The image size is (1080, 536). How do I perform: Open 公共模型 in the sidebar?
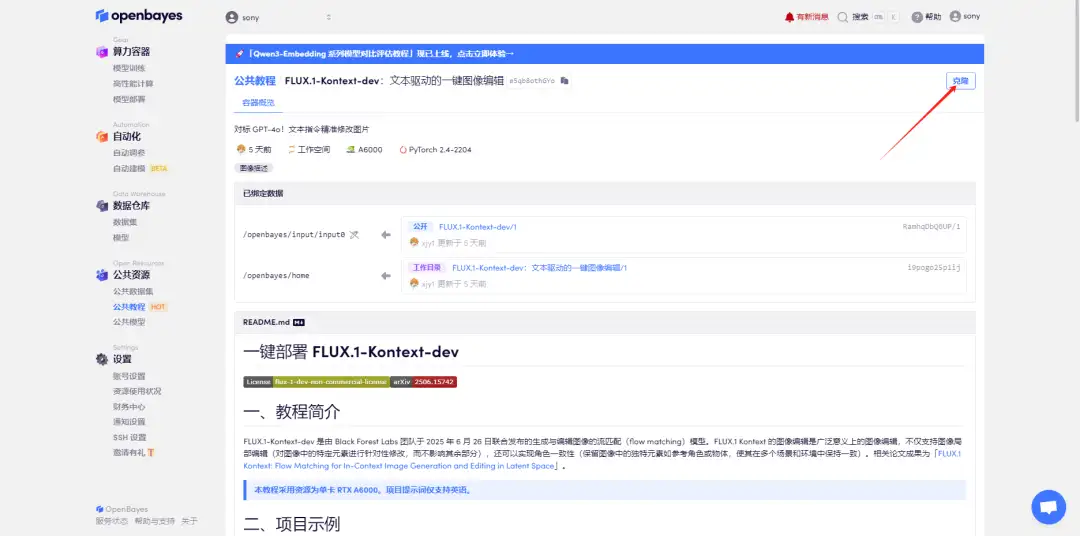pyautogui.click(x=129, y=322)
